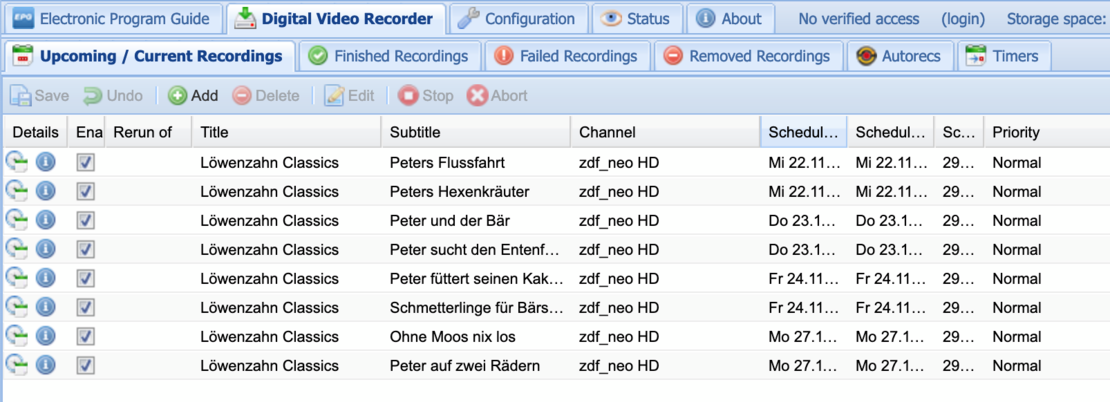Click the info icon for Peter und der Bär
Viewport: 1110px width, 402px height.
(46, 220)
